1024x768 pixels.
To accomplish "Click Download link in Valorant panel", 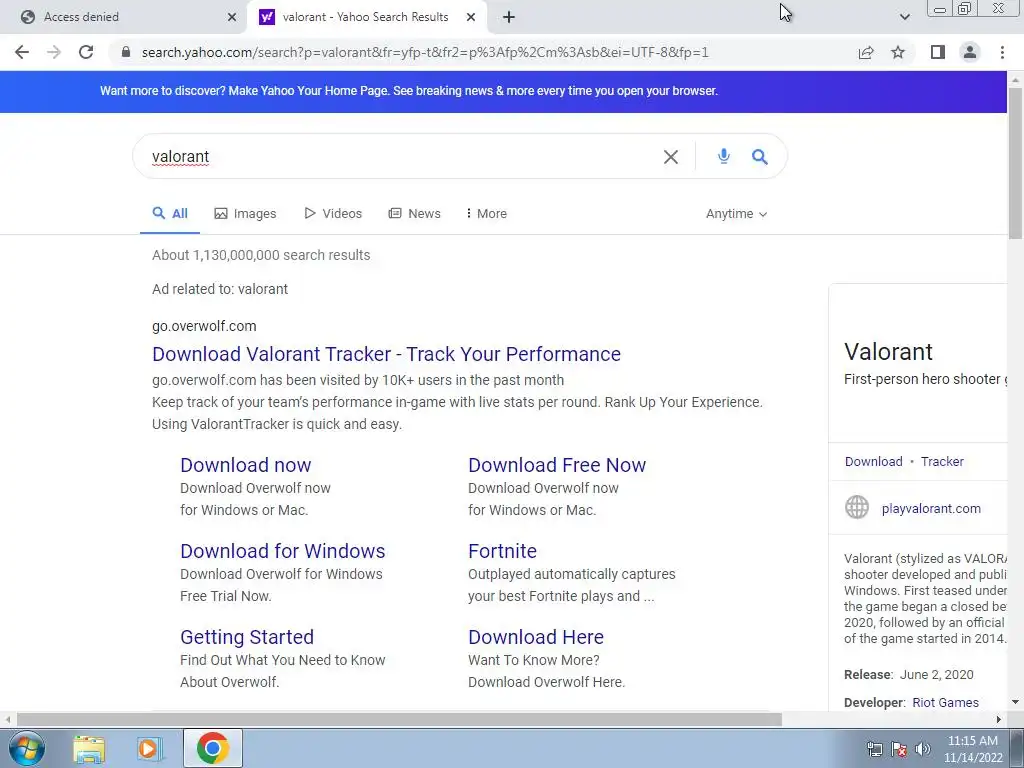I will click(873, 462).
